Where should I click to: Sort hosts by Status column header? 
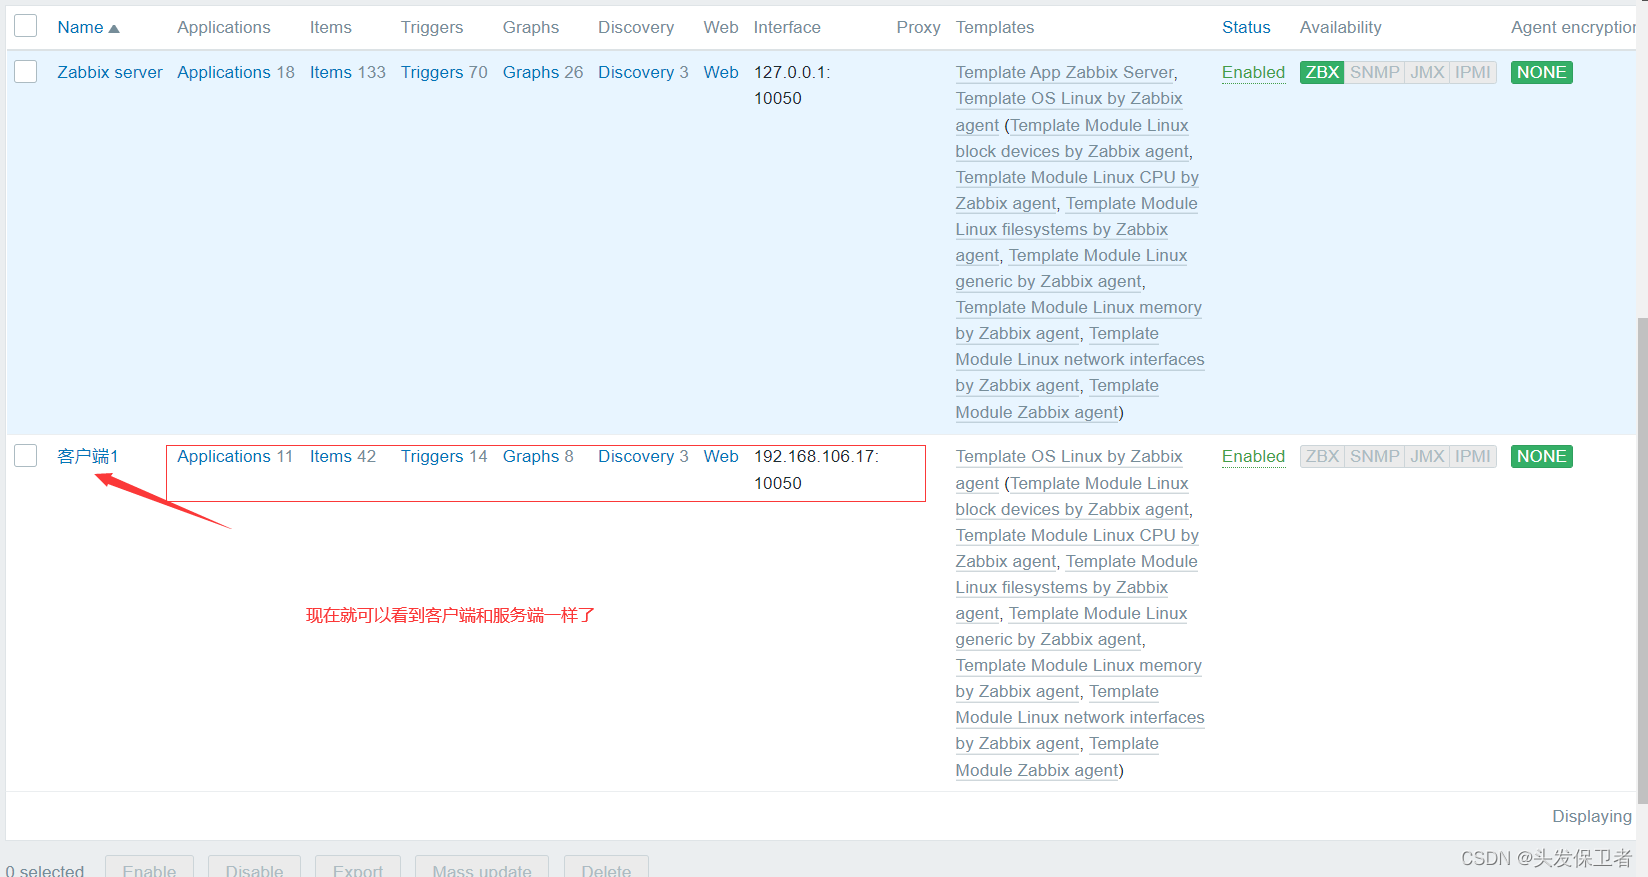click(x=1246, y=27)
